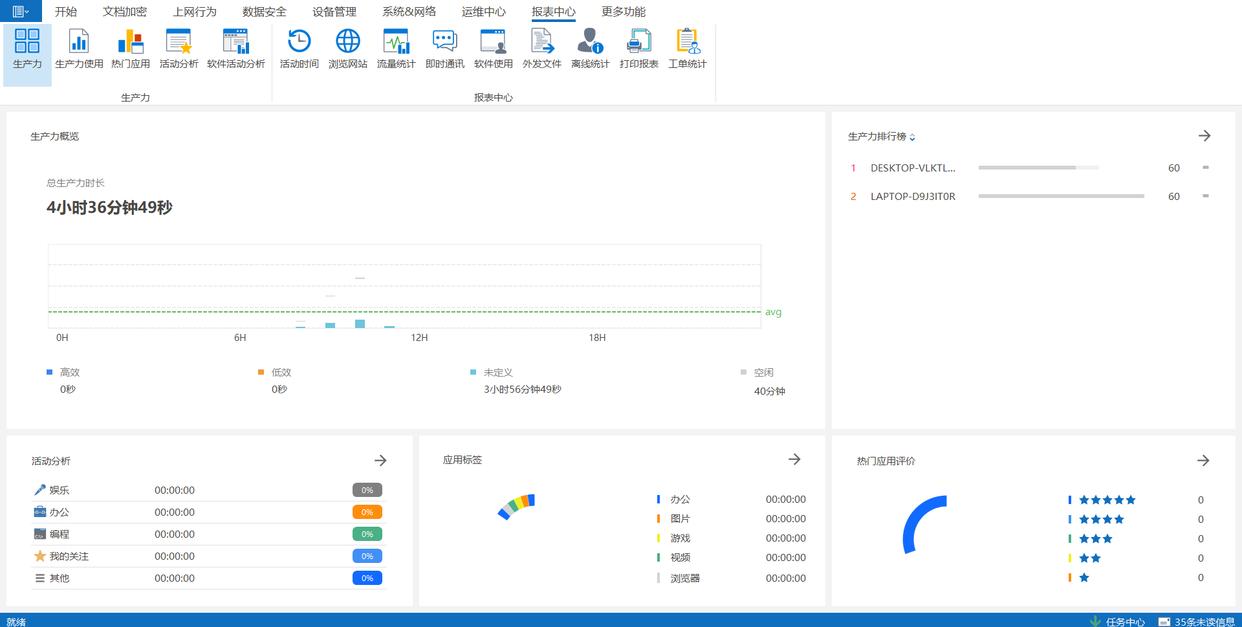
Task: Toggle the 未定义 legend series
Action: (x=496, y=372)
